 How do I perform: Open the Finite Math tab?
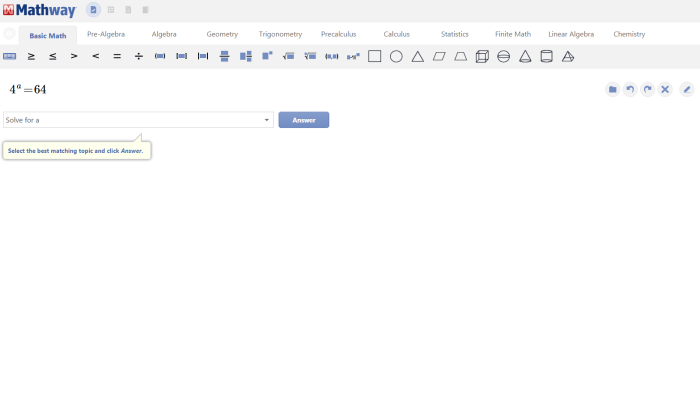(x=512, y=34)
